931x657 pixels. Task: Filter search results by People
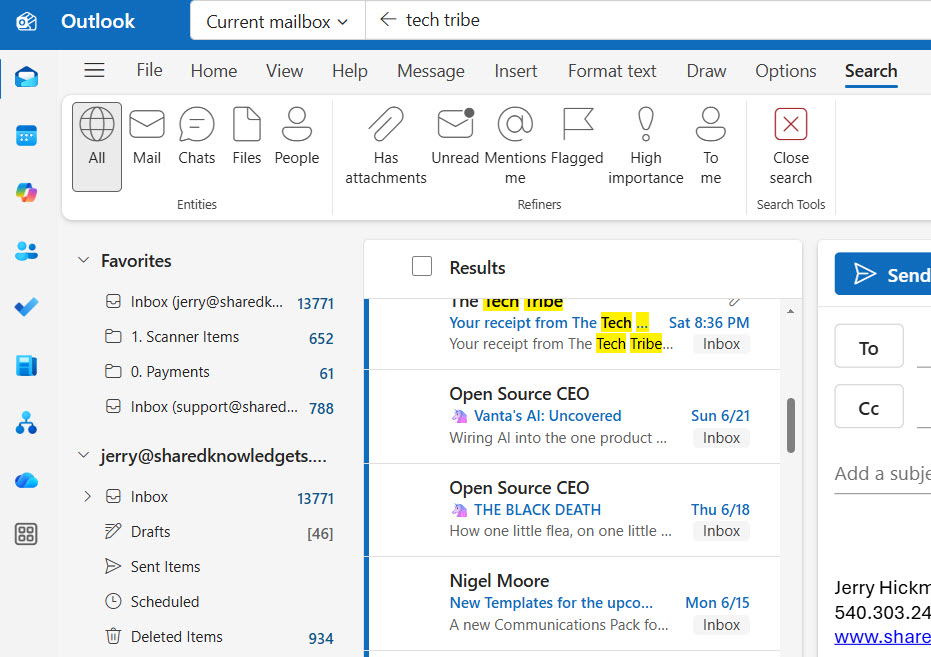tap(297, 137)
